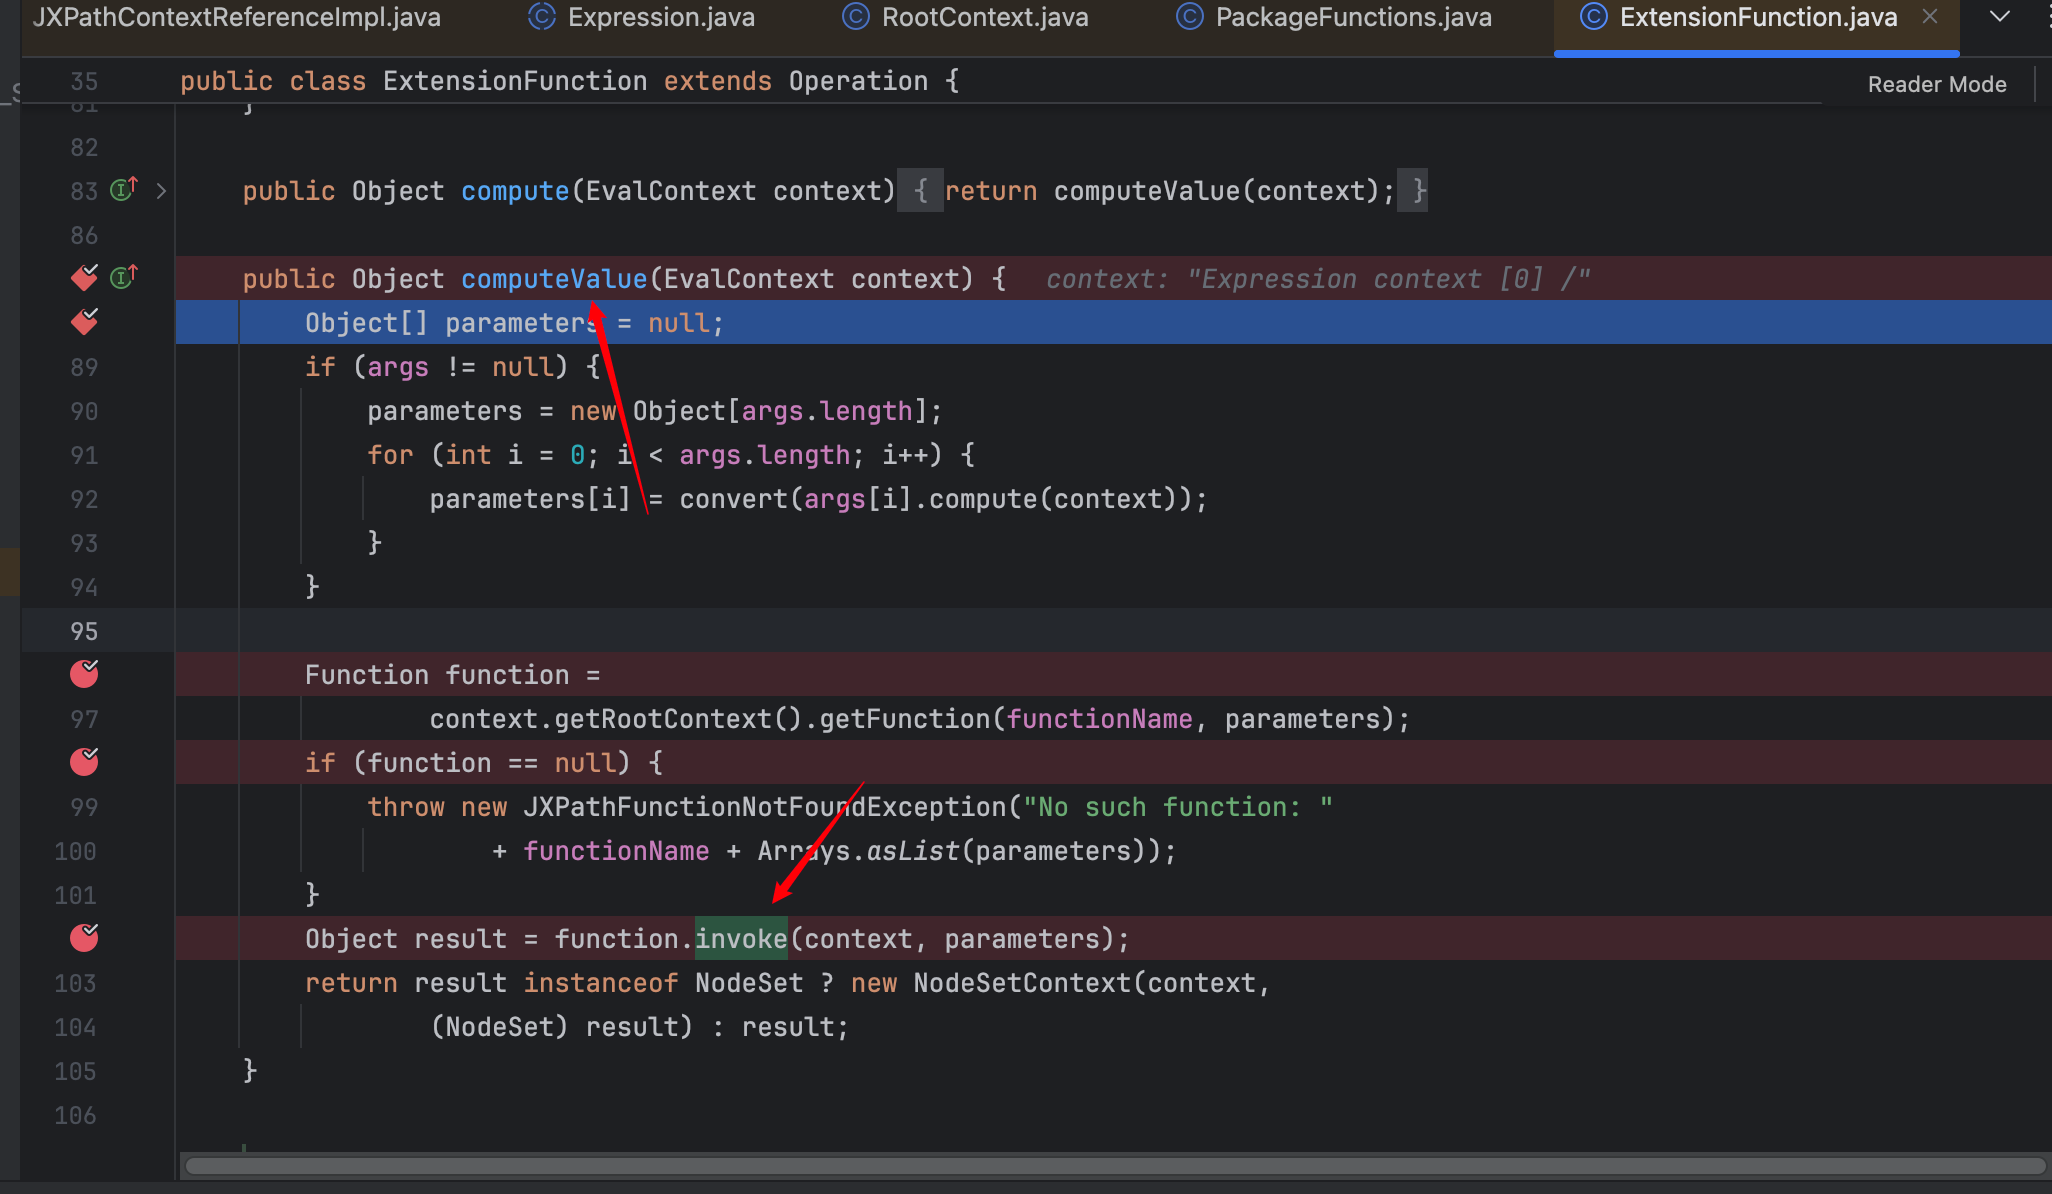
Task: Click the override gutter icon beside computeValue
Action: tap(124, 277)
